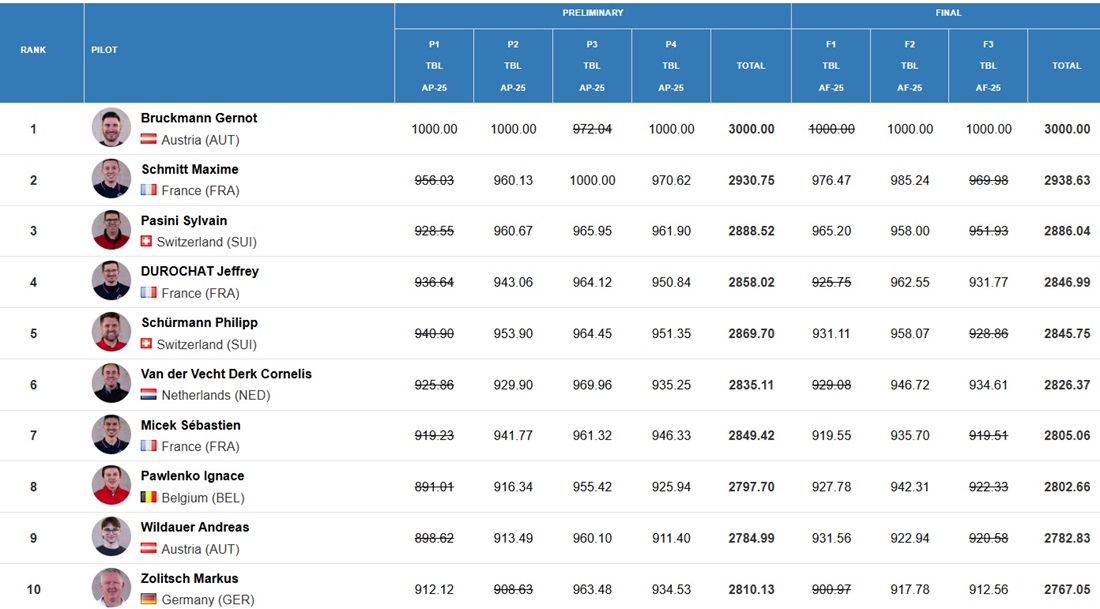
Task: Click the Austria flag beside Wildauer Andreas
Action: 148,549
